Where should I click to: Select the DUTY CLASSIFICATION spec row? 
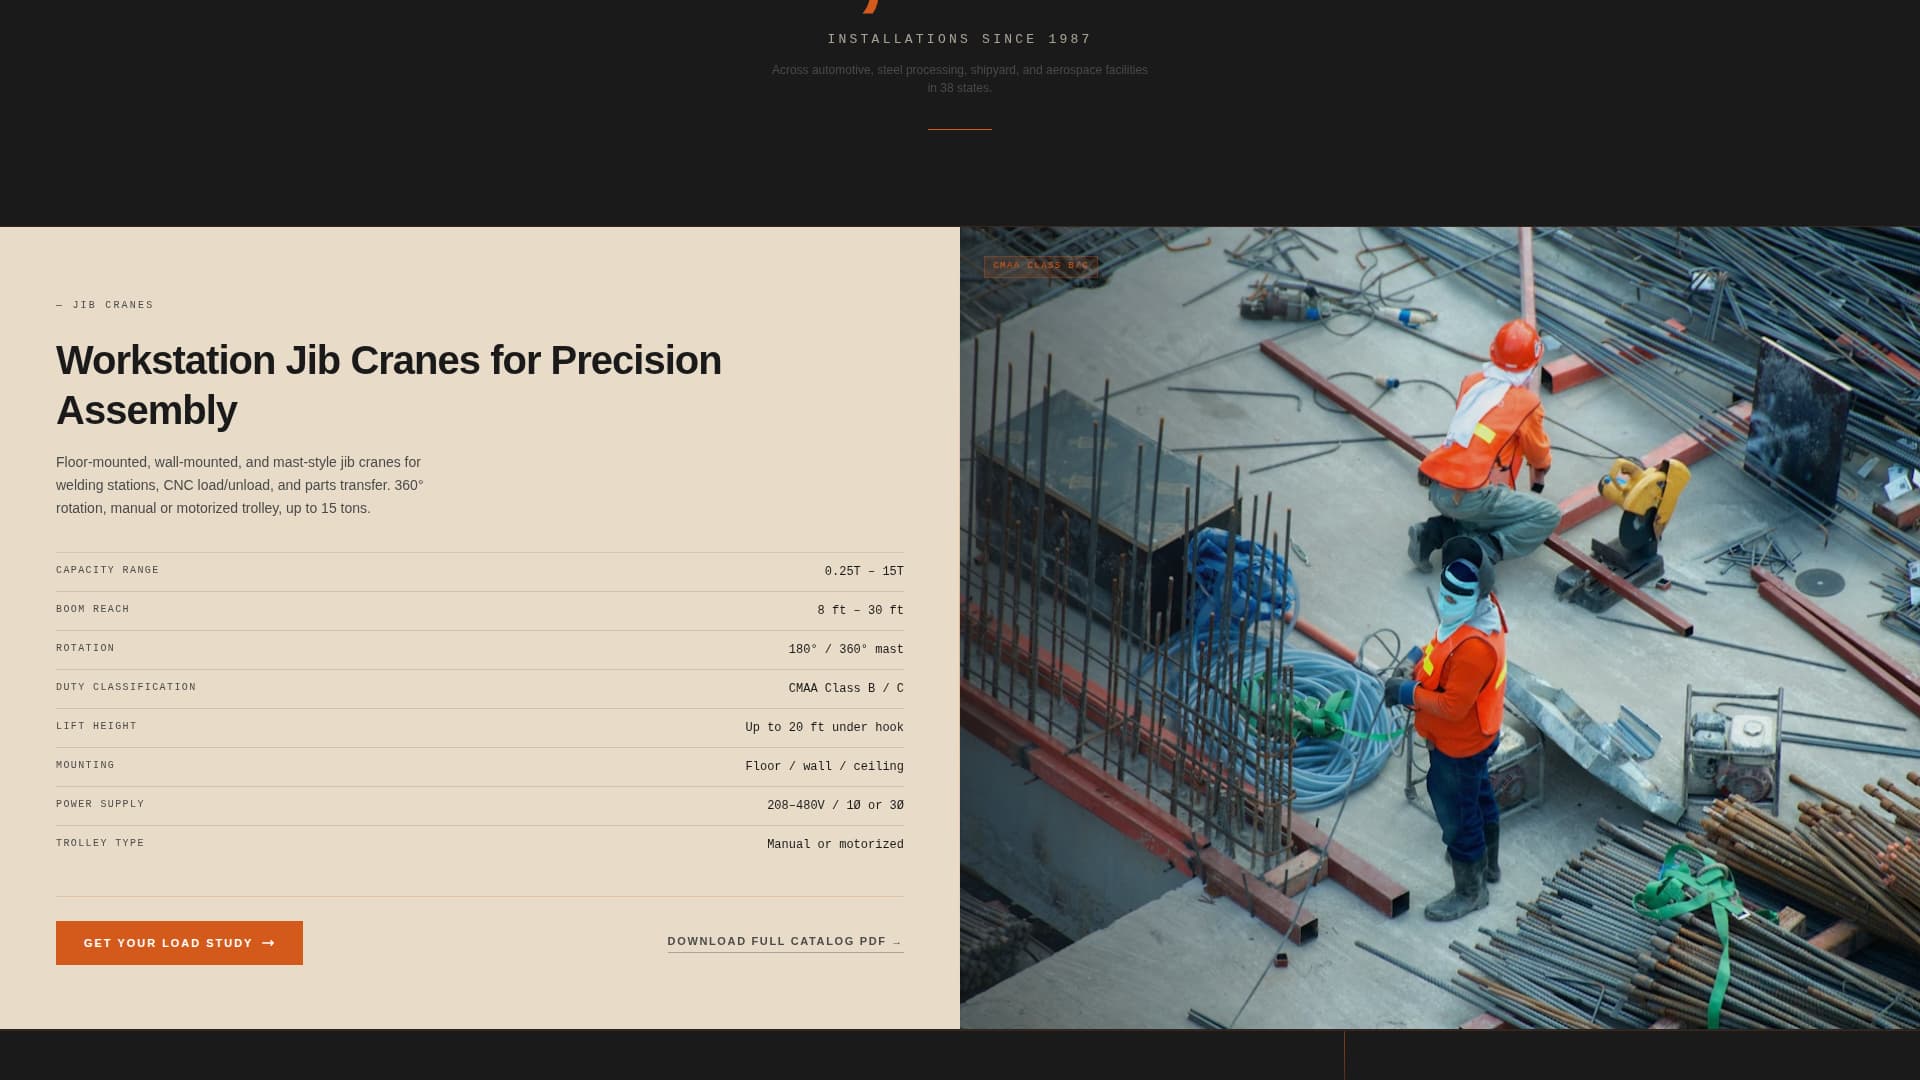(x=480, y=688)
